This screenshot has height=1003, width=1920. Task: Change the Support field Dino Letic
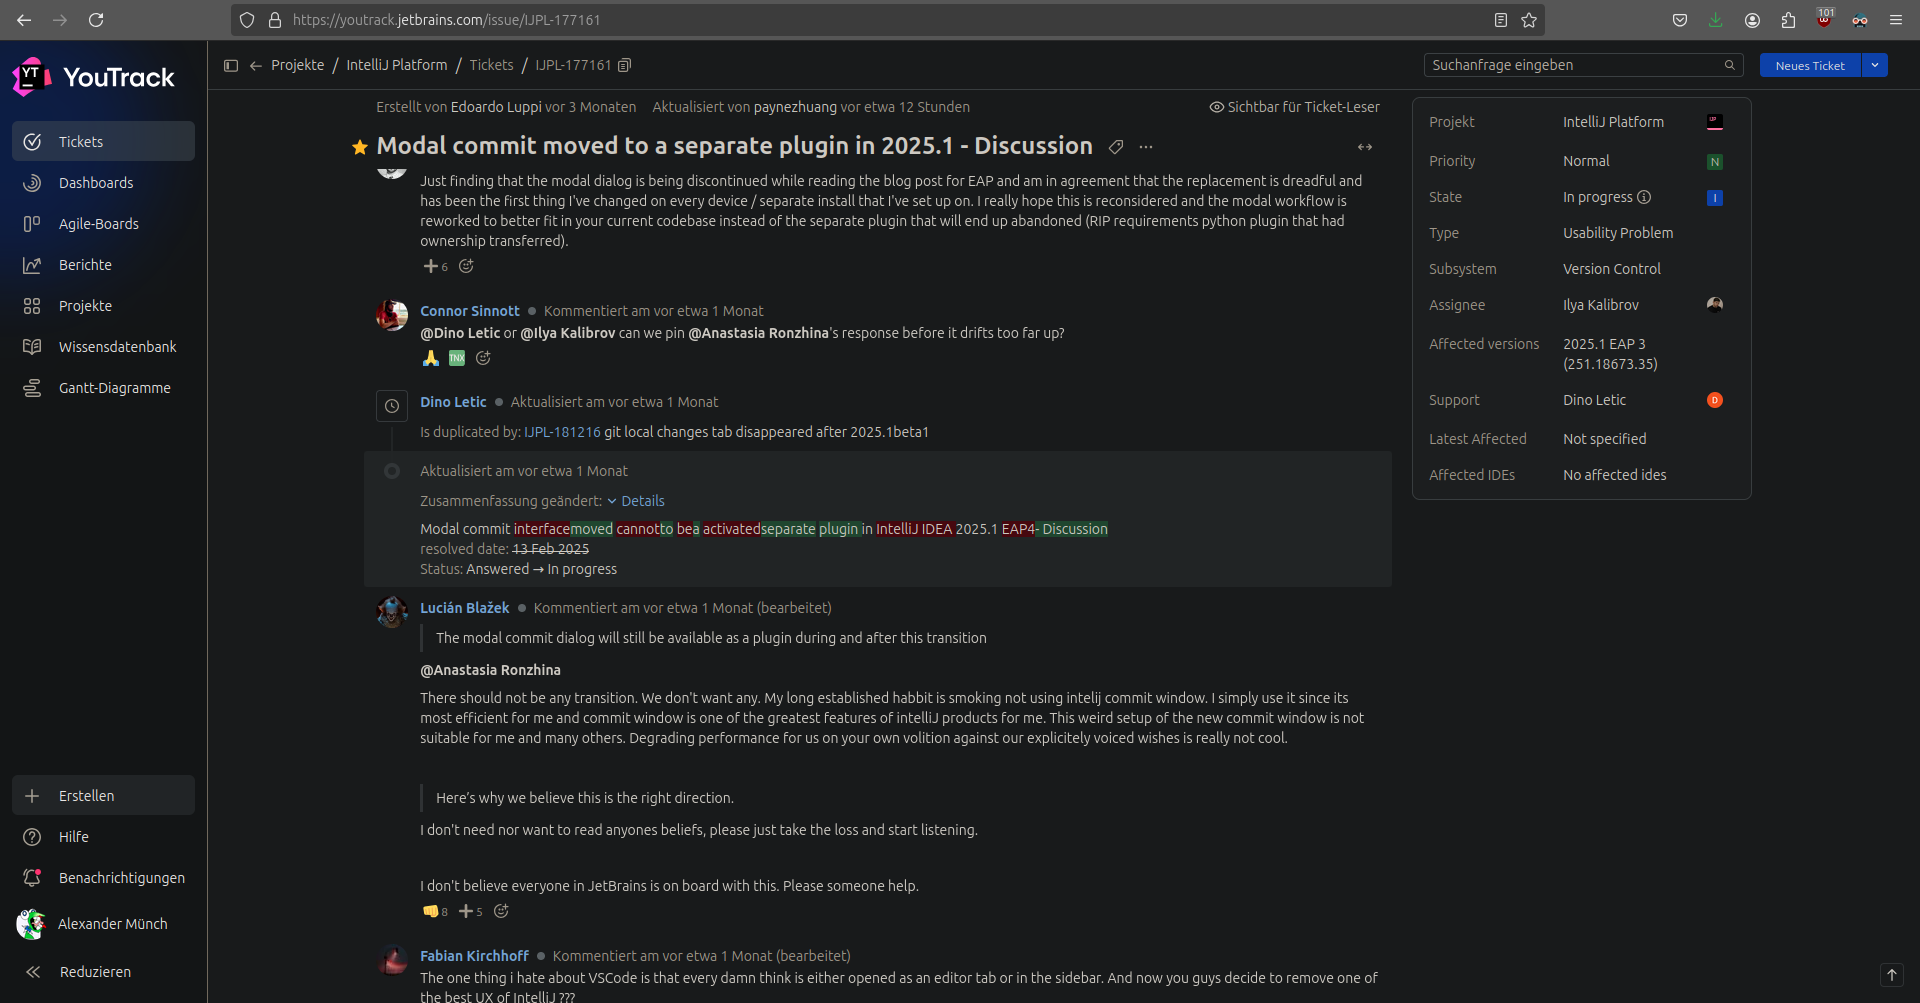(1595, 400)
